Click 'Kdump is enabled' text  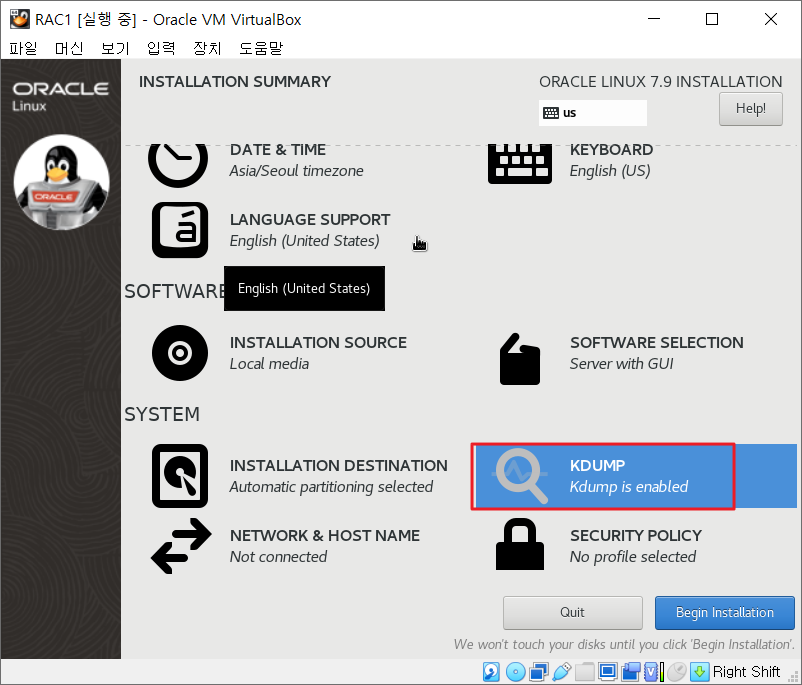629,487
